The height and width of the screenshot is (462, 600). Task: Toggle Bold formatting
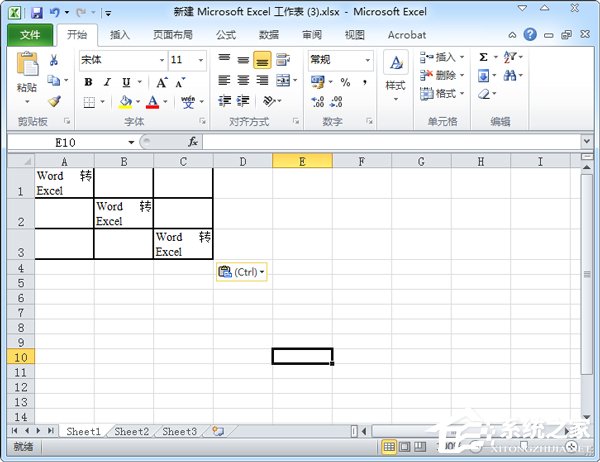[x=88, y=82]
